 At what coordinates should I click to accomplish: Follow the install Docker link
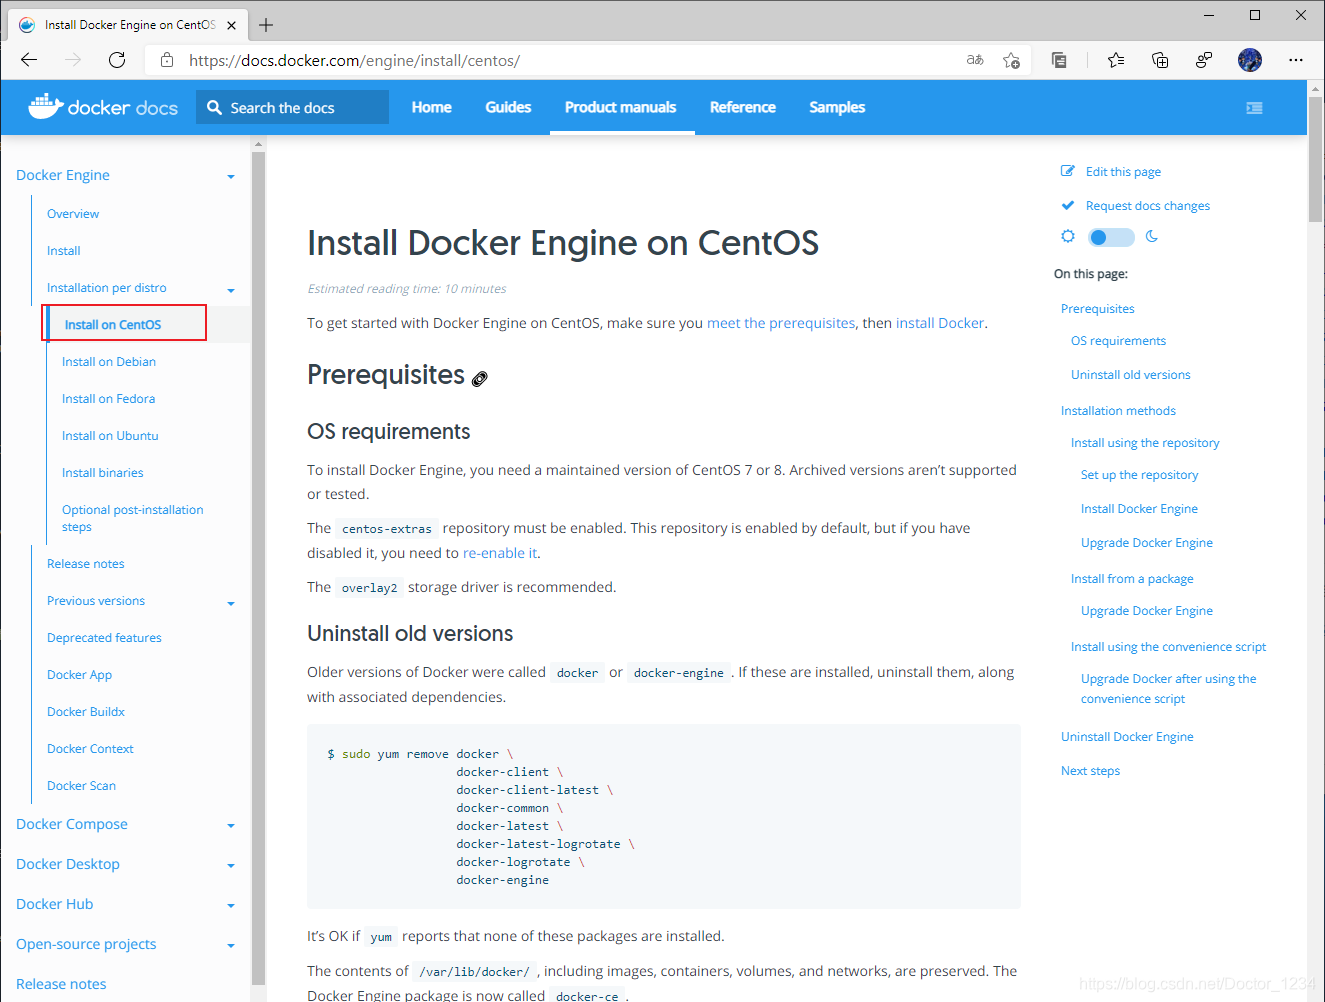pos(940,323)
